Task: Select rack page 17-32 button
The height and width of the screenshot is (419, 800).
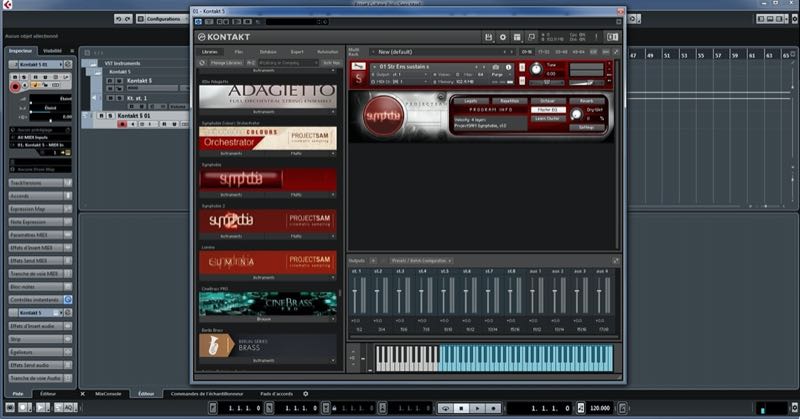Action: pyautogui.click(x=544, y=52)
